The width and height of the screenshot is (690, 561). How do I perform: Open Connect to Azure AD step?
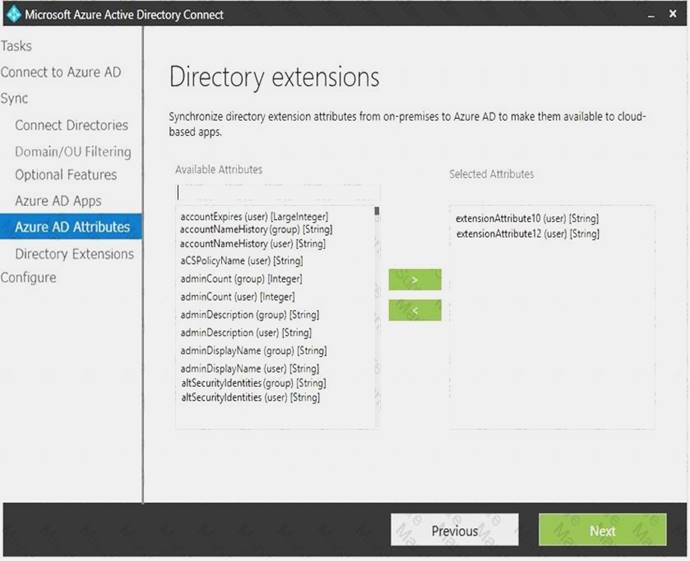click(x=61, y=72)
